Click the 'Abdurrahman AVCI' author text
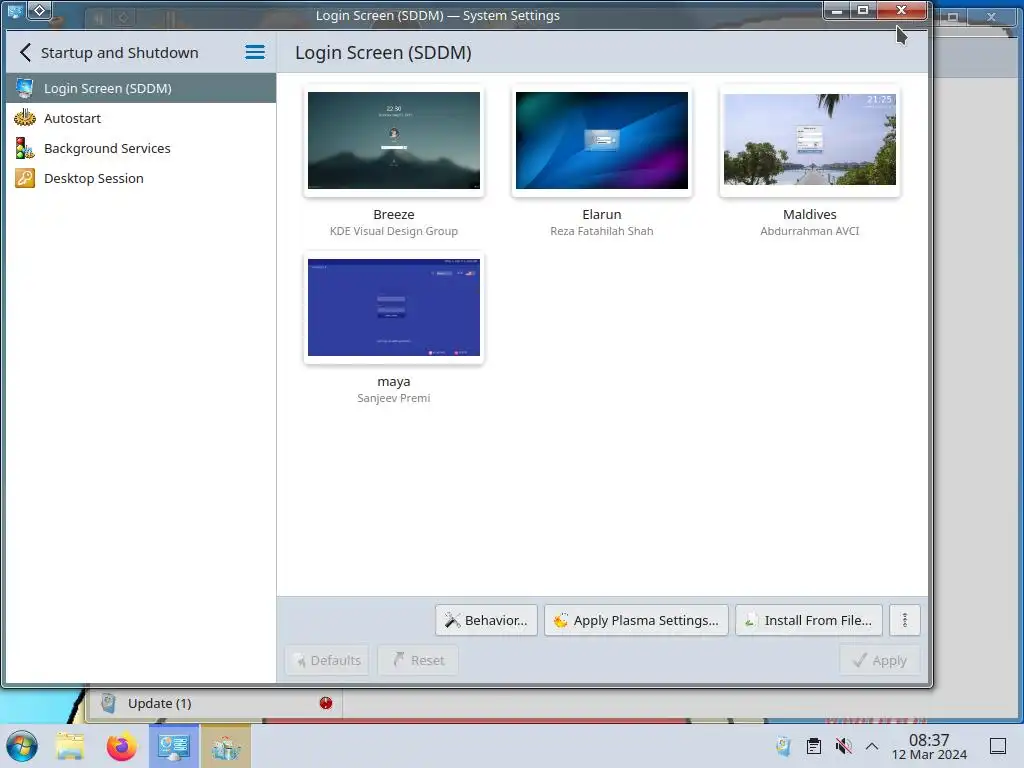Image resolution: width=1024 pixels, height=768 pixels. [810, 231]
